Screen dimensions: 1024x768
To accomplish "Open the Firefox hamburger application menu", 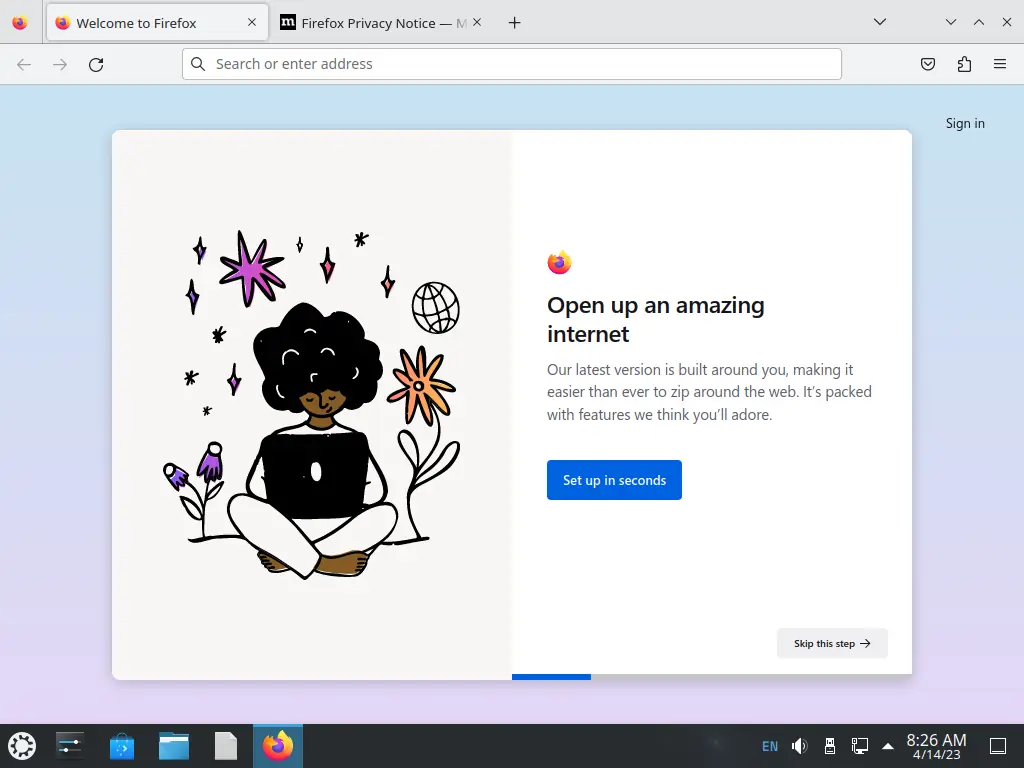I will click(1000, 64).
